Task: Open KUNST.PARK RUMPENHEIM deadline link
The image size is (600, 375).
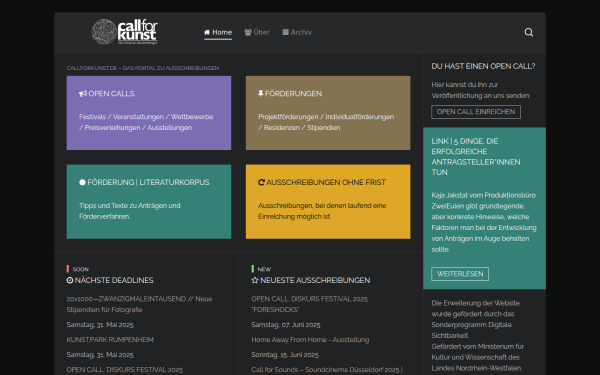Action: 110,340
